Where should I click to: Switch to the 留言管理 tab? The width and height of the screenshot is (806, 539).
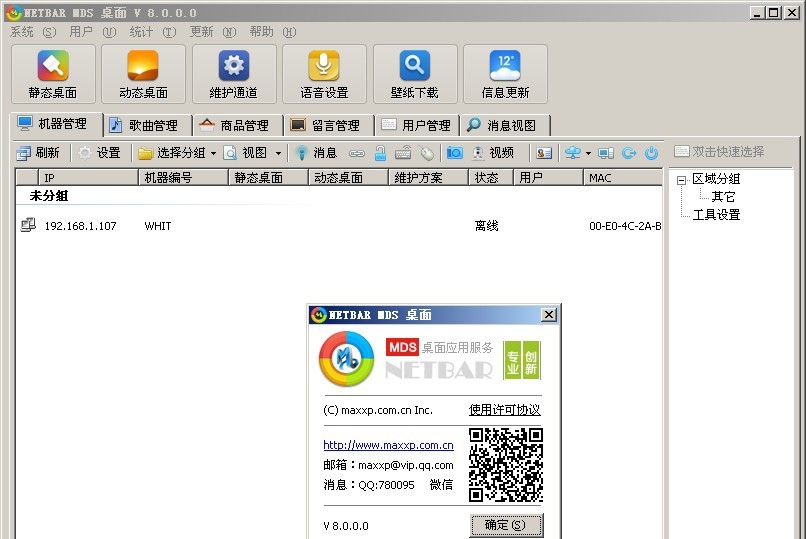click(329, 125)
